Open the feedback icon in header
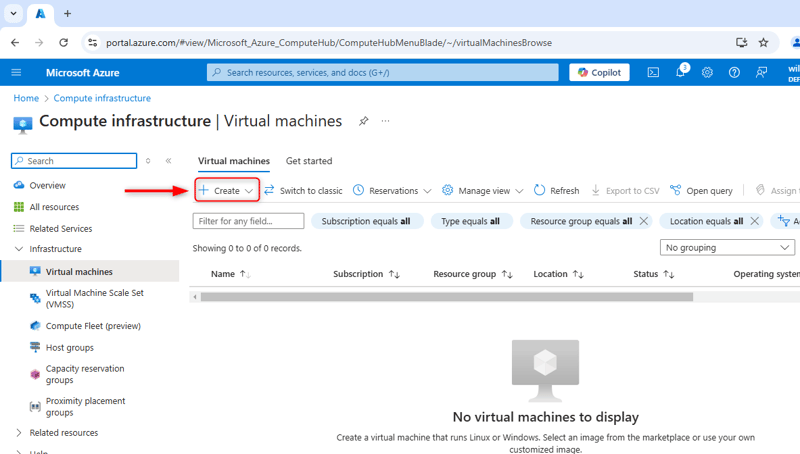The width and height of the screenshot is (800, 454). click(x=761, y=72)
